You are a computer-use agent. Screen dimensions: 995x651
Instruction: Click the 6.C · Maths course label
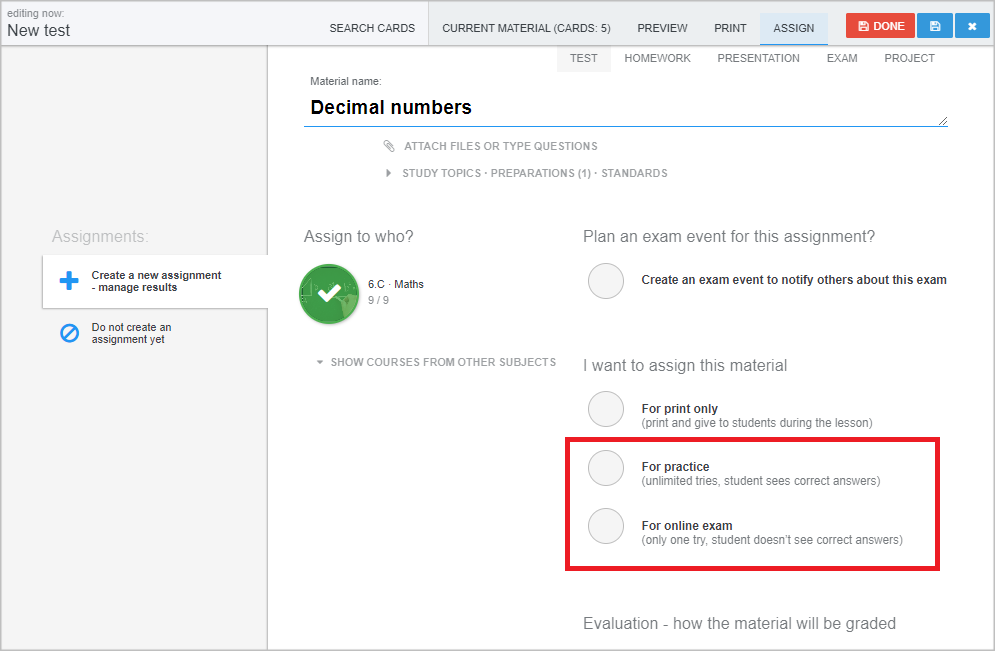tap(396, 284)
